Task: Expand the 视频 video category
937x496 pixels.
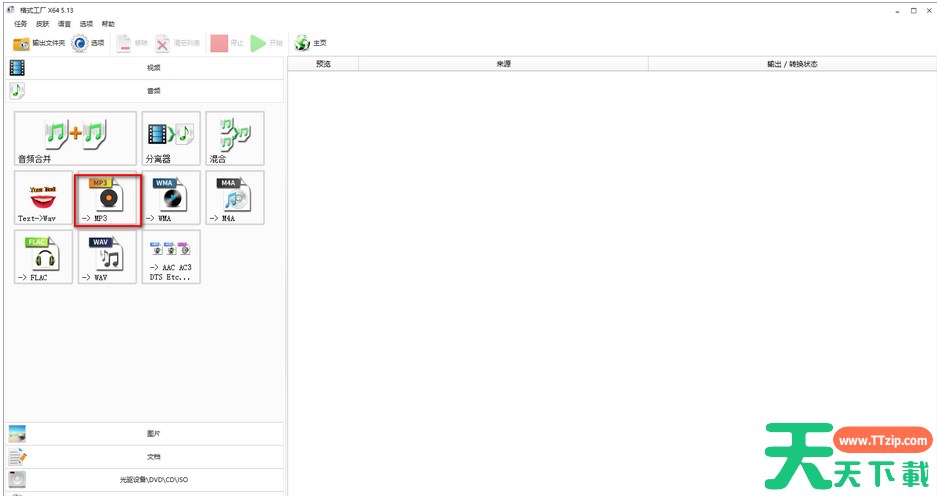Action: [145, 68]
